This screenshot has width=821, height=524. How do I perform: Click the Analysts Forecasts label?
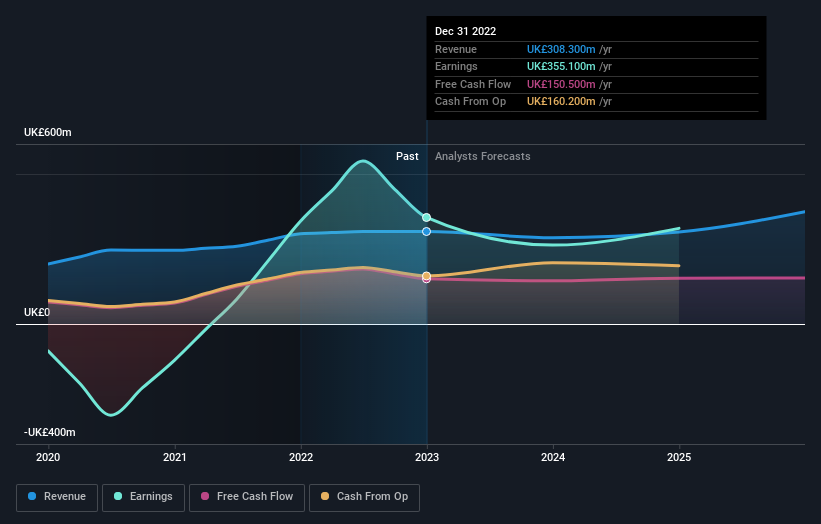pyautogui.click(x=483, y=157)
